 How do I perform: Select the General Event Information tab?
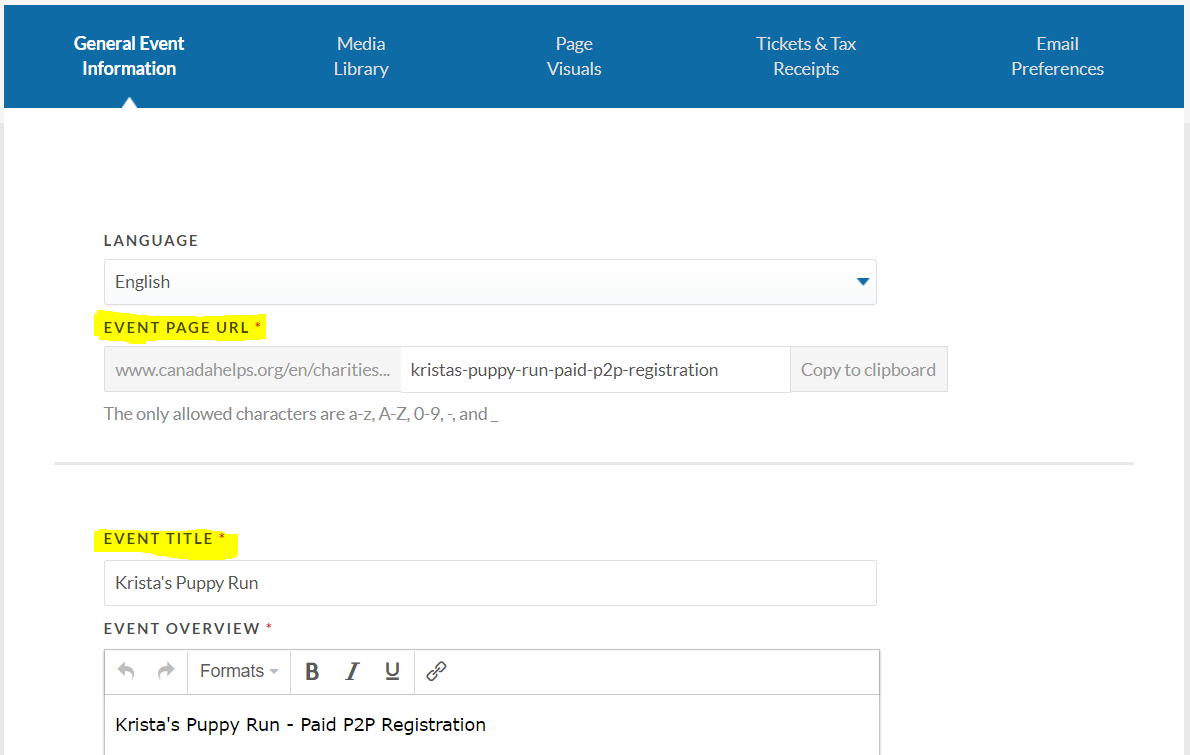click(129, 56)
